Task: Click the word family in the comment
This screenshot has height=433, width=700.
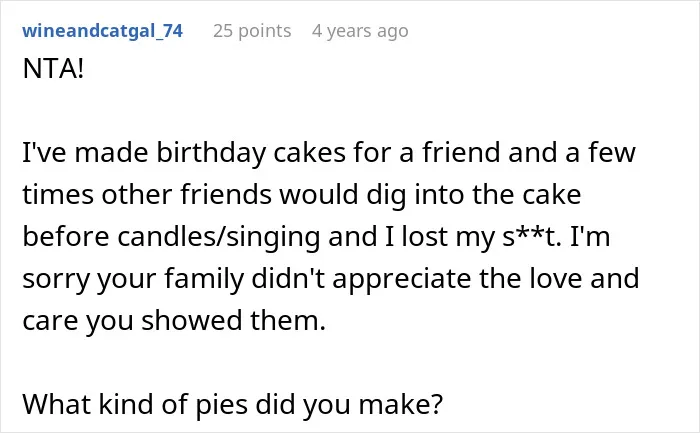Action: pyautogui.click(x=204, y=279)
